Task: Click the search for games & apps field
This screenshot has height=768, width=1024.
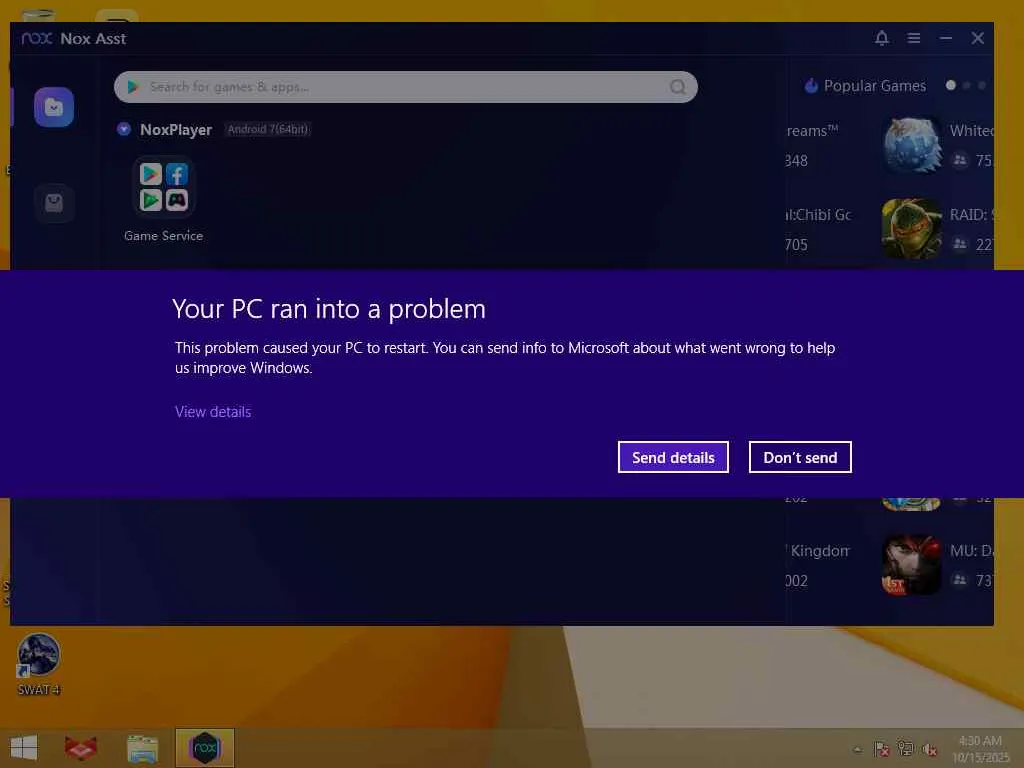Action: tap(406, 87)
